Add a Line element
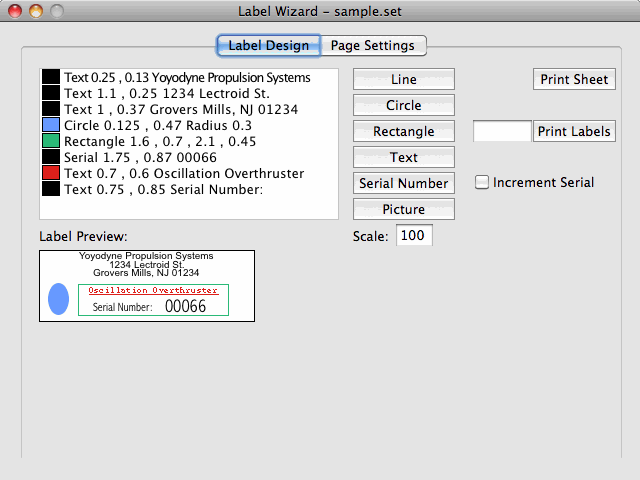 pyautogui.click(x=404, y=79)
